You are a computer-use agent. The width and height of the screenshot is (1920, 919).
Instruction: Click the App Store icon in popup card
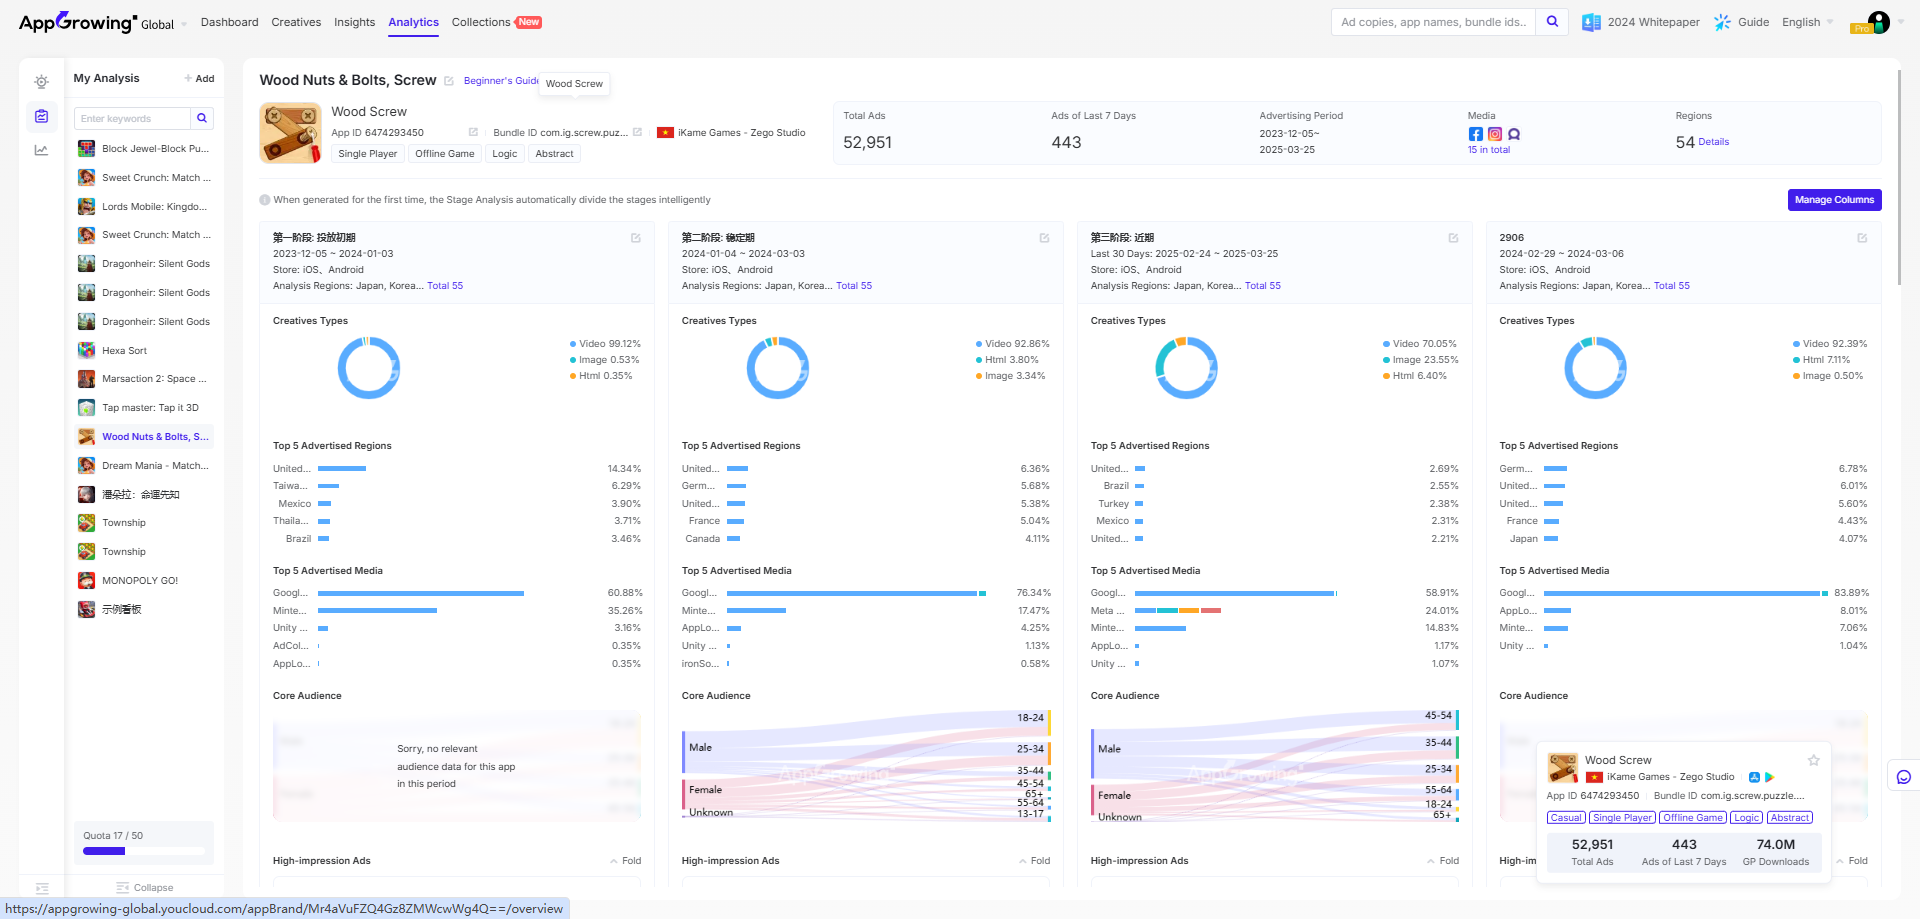click(x=1754, y=777)
